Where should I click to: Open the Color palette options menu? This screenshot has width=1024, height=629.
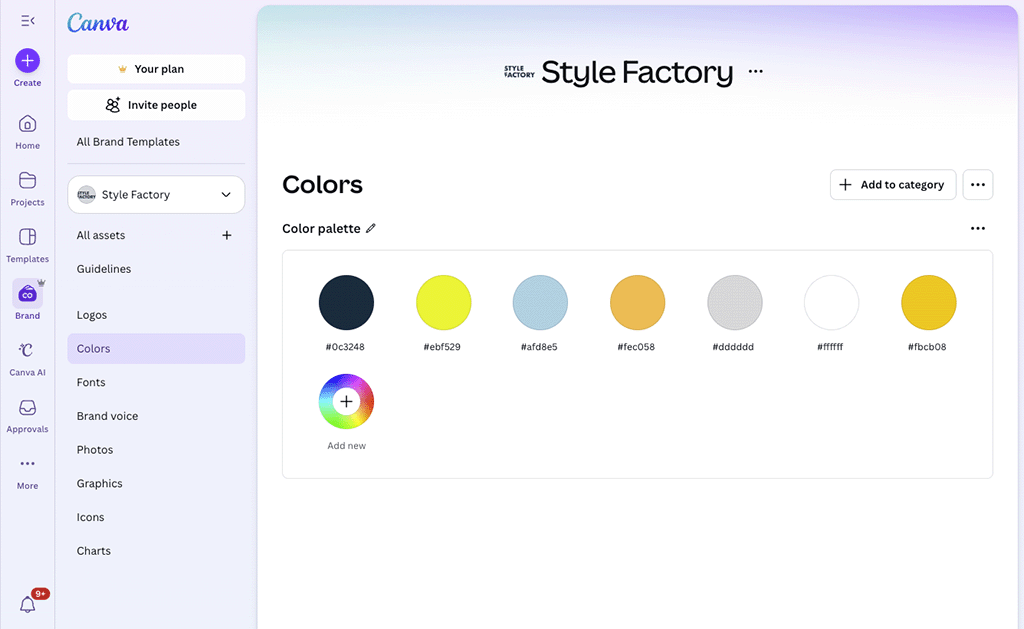[x=977, y=228]
